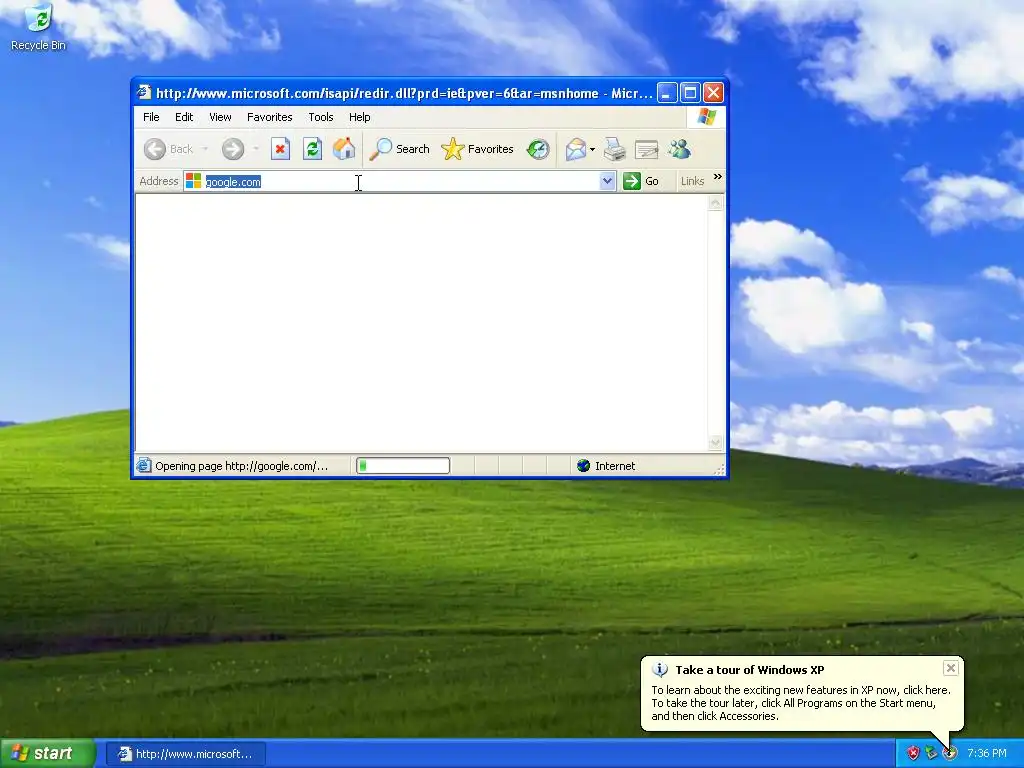Click the google.com address field

[x=402, y=182]
